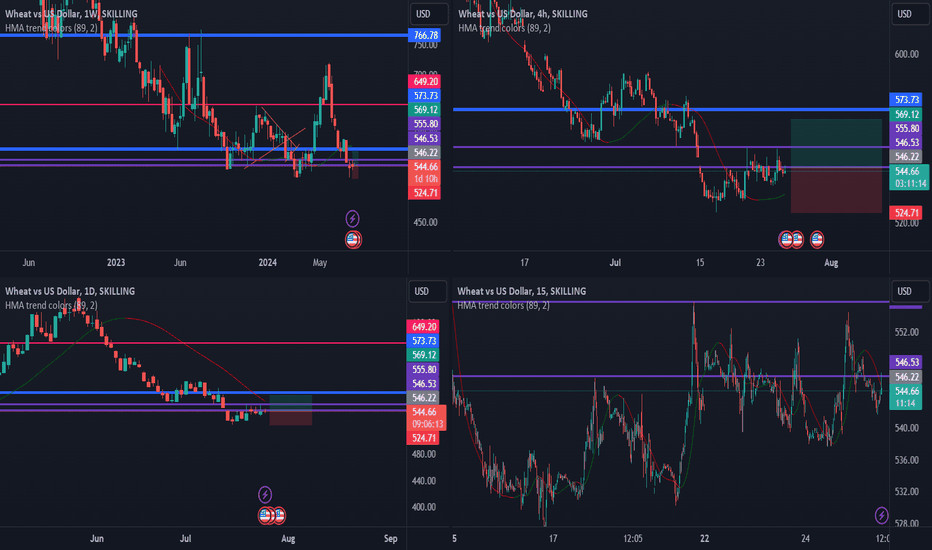This screenshot has height=550, width=932.
Task: Click the rightmost US flag icon on 4h chart
Action: [x=817, y=239]
